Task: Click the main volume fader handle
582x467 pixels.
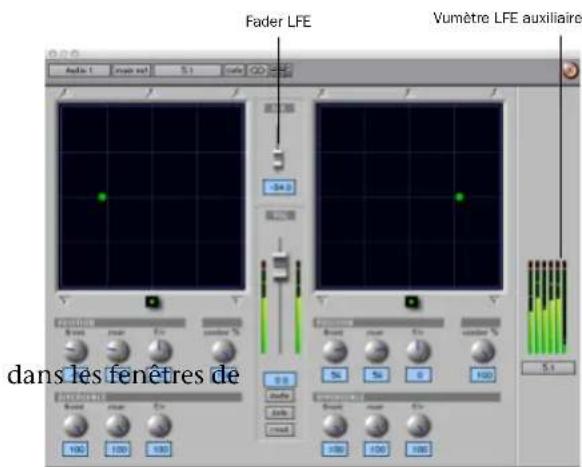Action: tap(280, 266)
